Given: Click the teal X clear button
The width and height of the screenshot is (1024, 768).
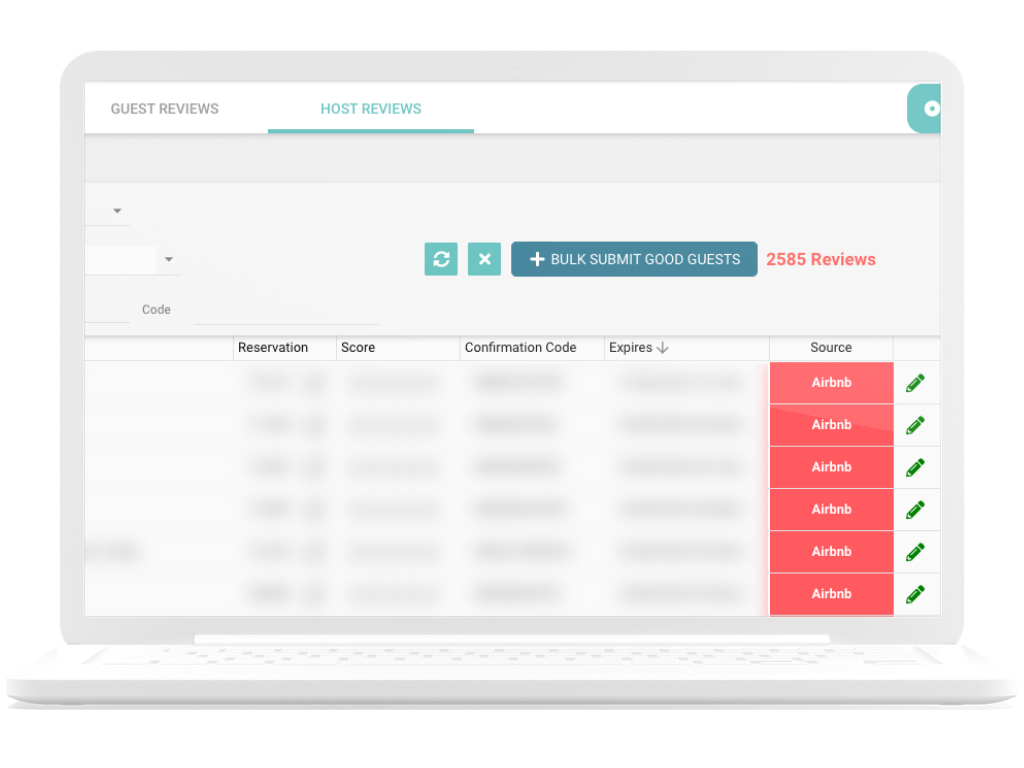Looking at the screenshot, I should click(485, 259).
